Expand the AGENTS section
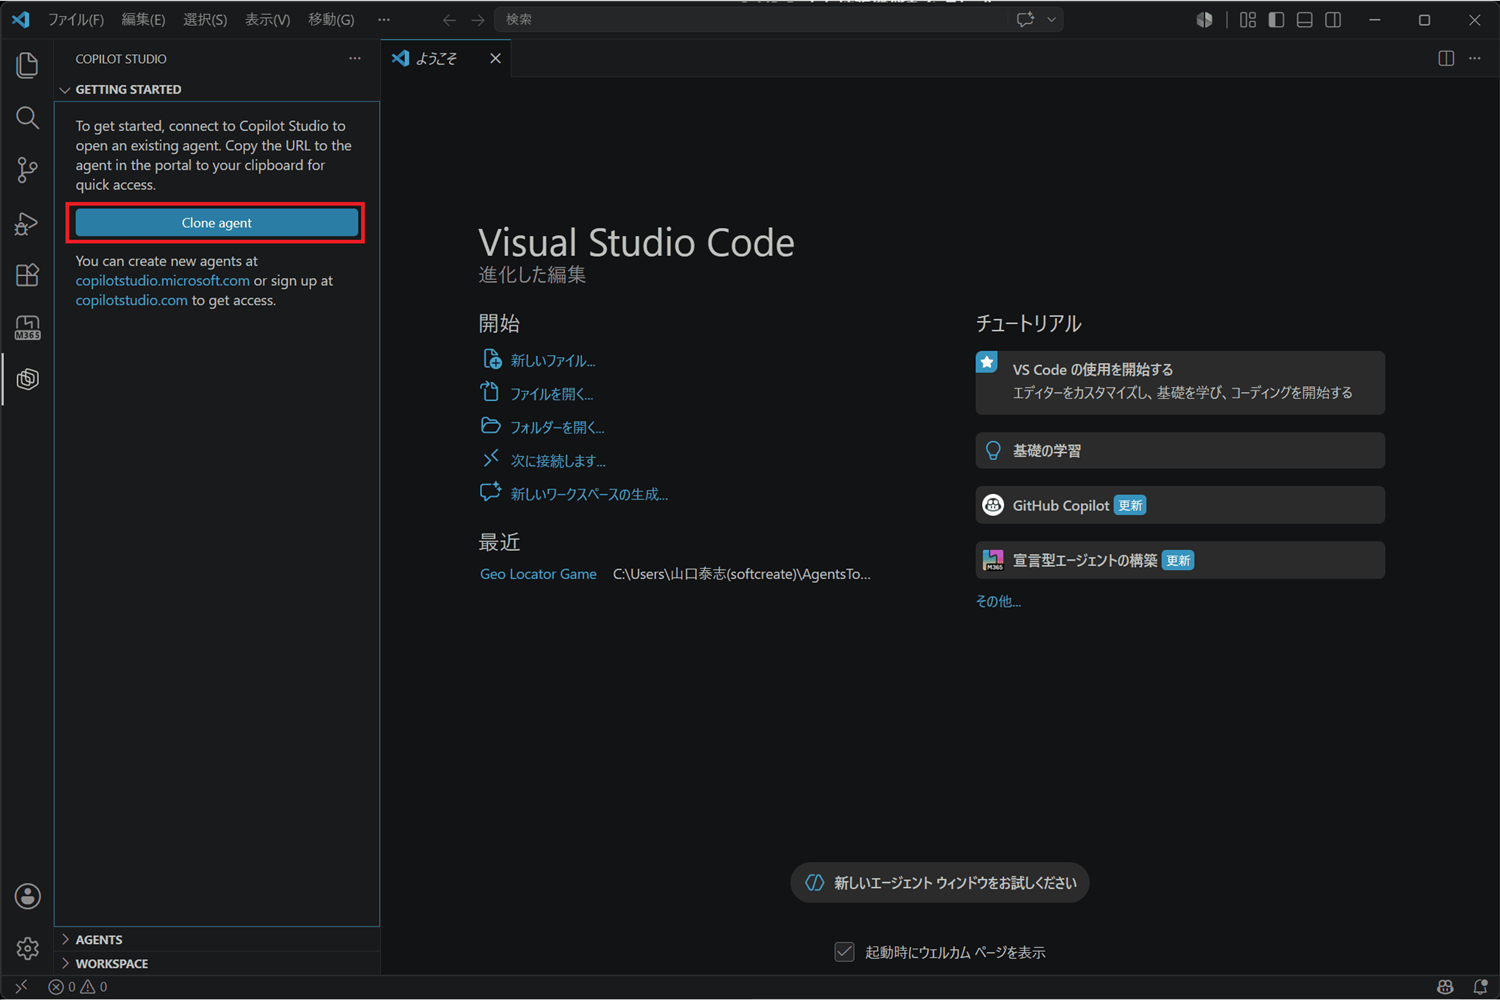The image size is (1500, 1000). tap(217, 939)
